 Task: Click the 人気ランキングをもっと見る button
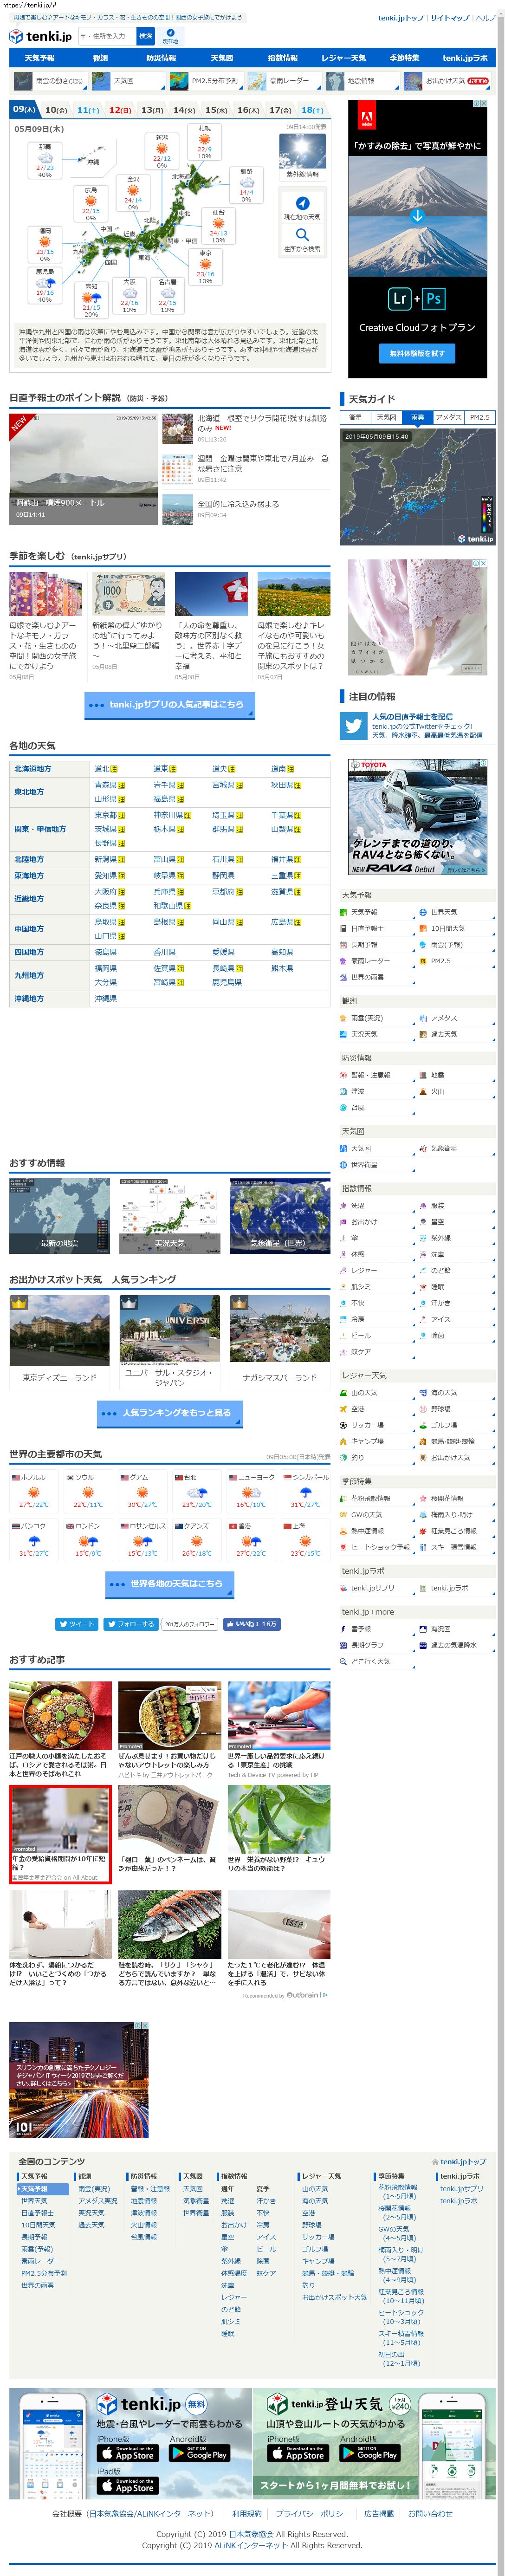pos(169,1412)
